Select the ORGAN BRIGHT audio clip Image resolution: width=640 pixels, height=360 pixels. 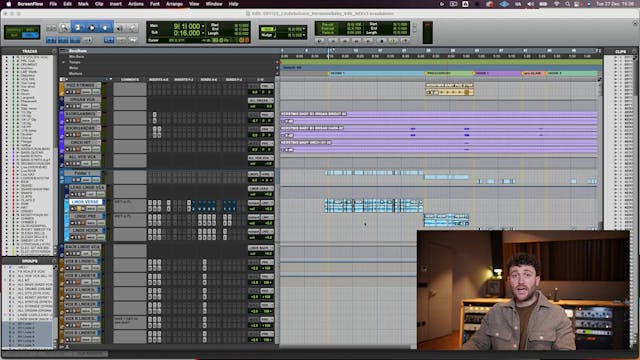coord(439,118)
